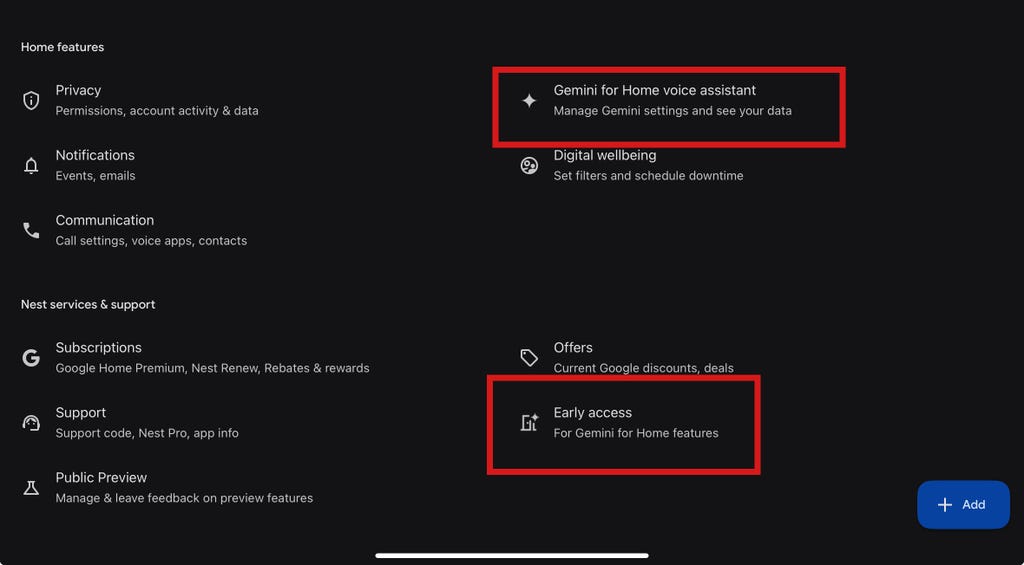
Task: Click the Communication phone icon
Action: [31, 231]
